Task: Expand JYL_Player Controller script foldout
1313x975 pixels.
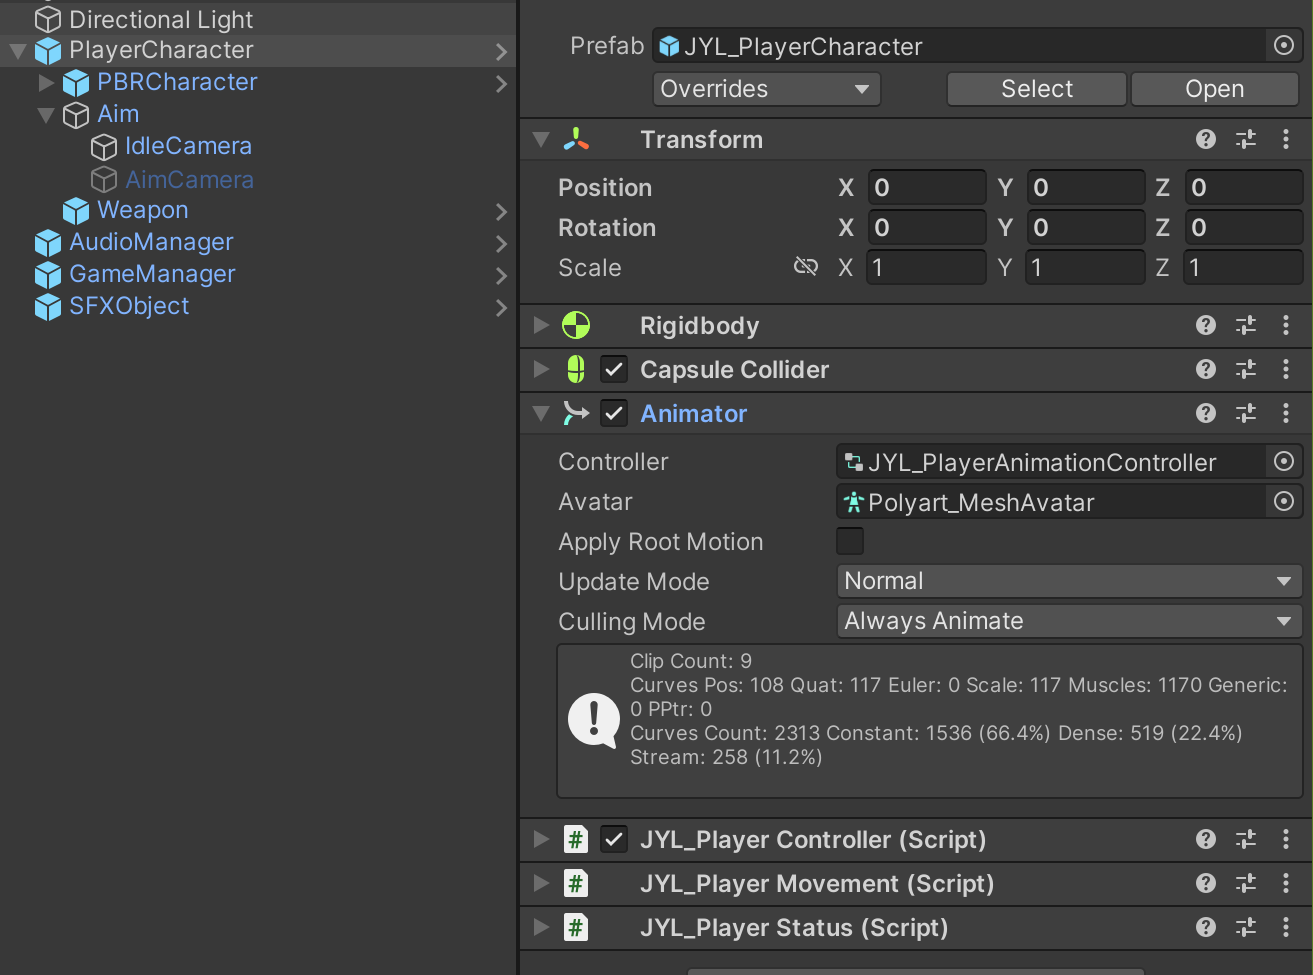Action: 541,839
